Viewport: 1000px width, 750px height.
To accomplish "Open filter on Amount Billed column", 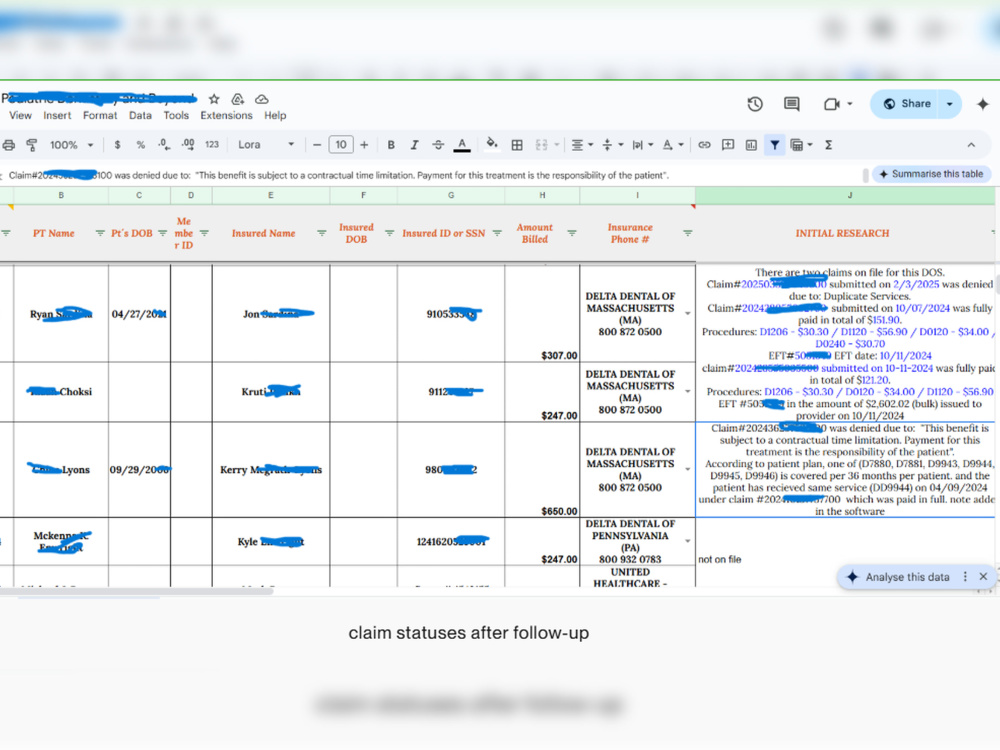I will [571, 233].
